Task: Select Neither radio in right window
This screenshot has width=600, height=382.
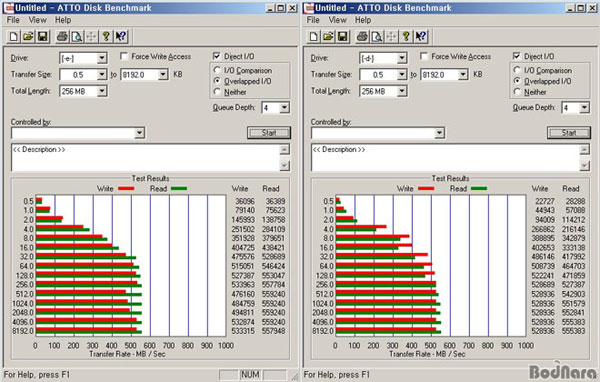Action: pos(517,92)
